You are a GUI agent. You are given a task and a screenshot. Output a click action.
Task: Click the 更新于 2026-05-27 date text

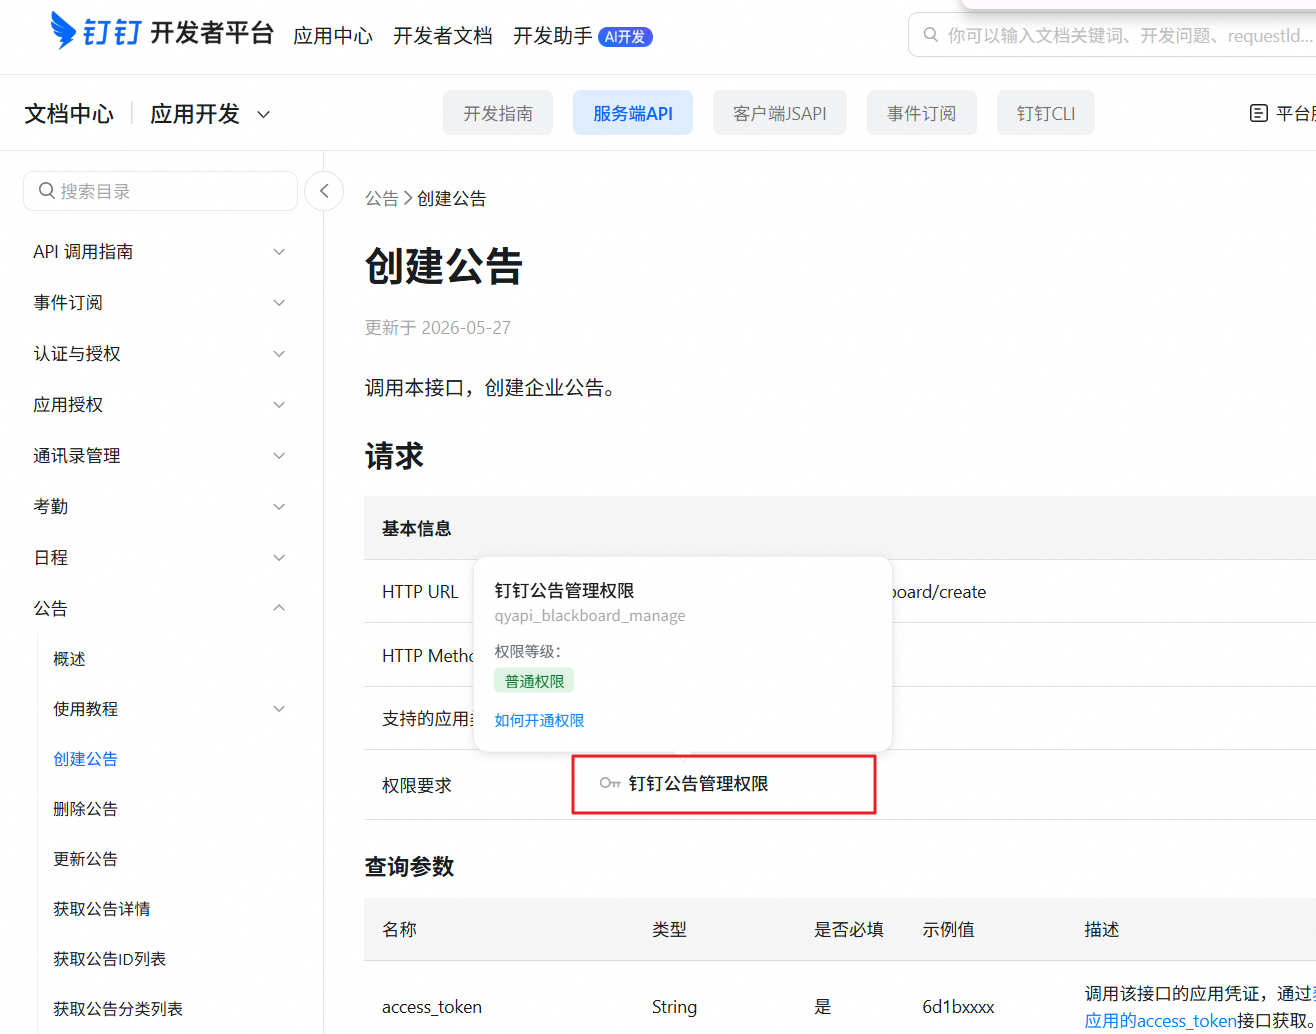438,328
